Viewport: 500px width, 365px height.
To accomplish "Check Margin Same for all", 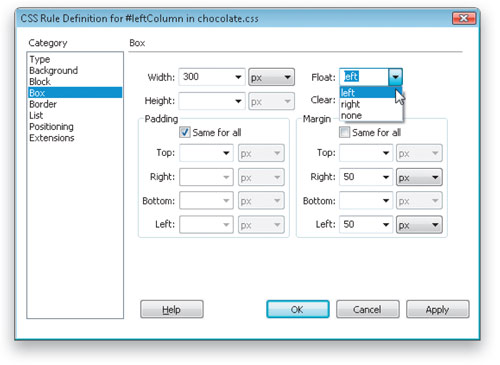I will tap(344, 132).
